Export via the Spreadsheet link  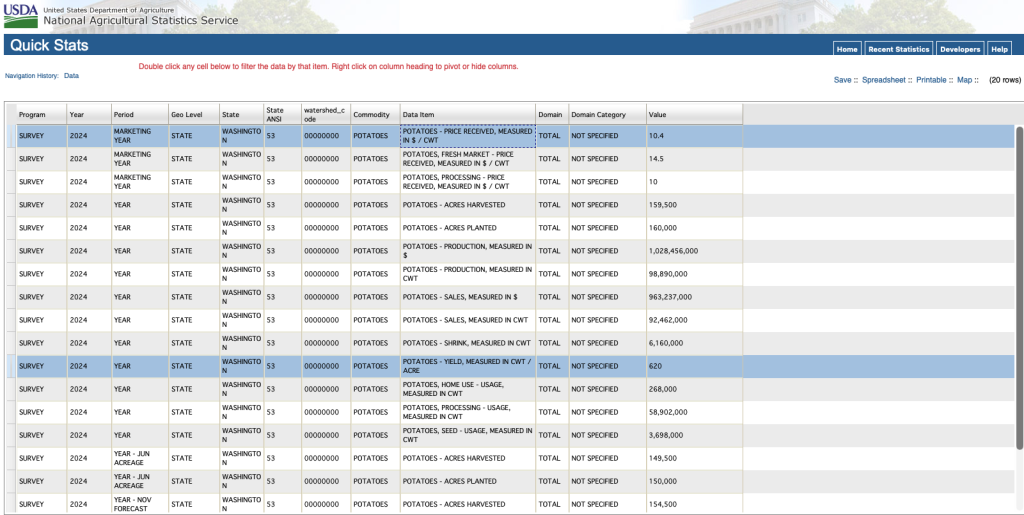[884, 80]
